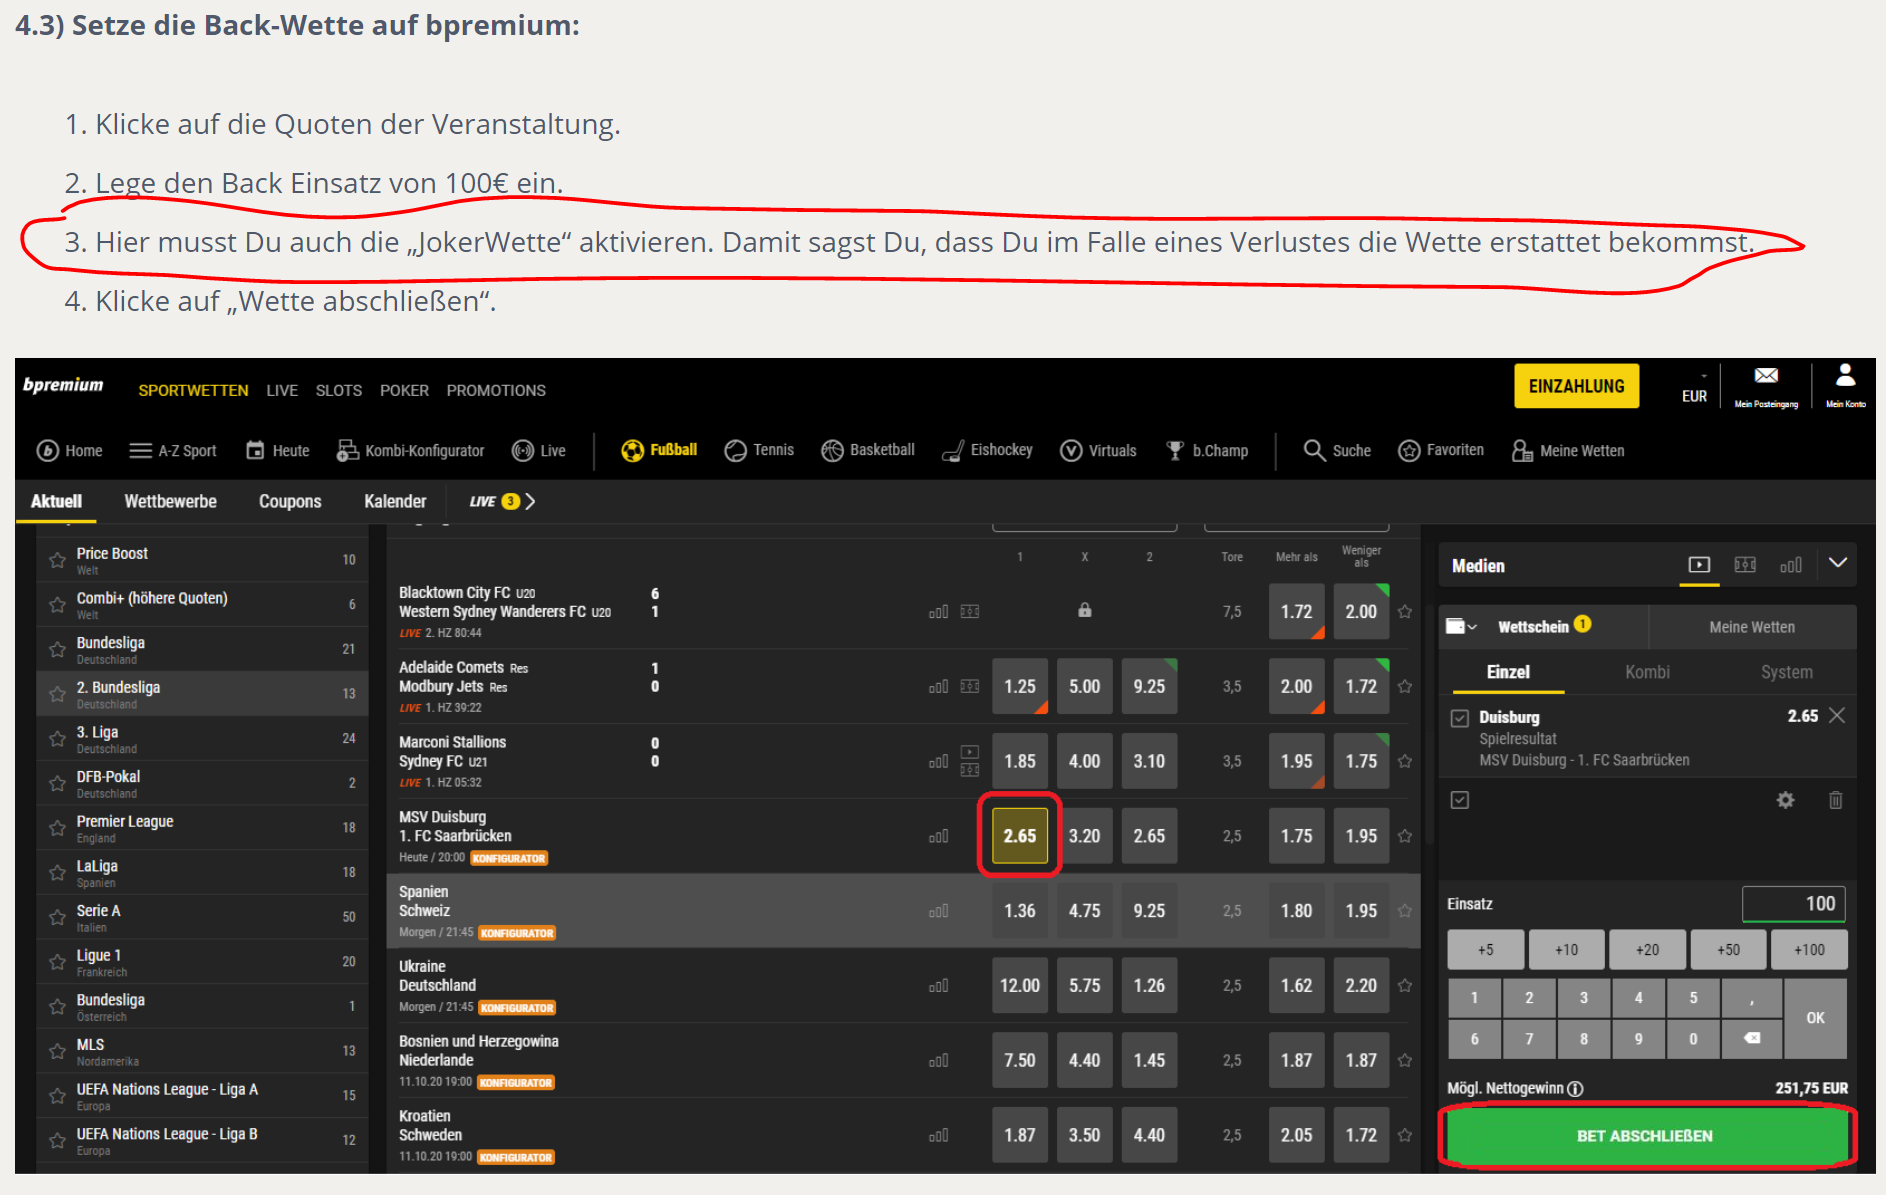The width and height of the screenshot is (1886, 1195).
Task: Favorite the Price Boost star
Action: (x=58, y=560)
